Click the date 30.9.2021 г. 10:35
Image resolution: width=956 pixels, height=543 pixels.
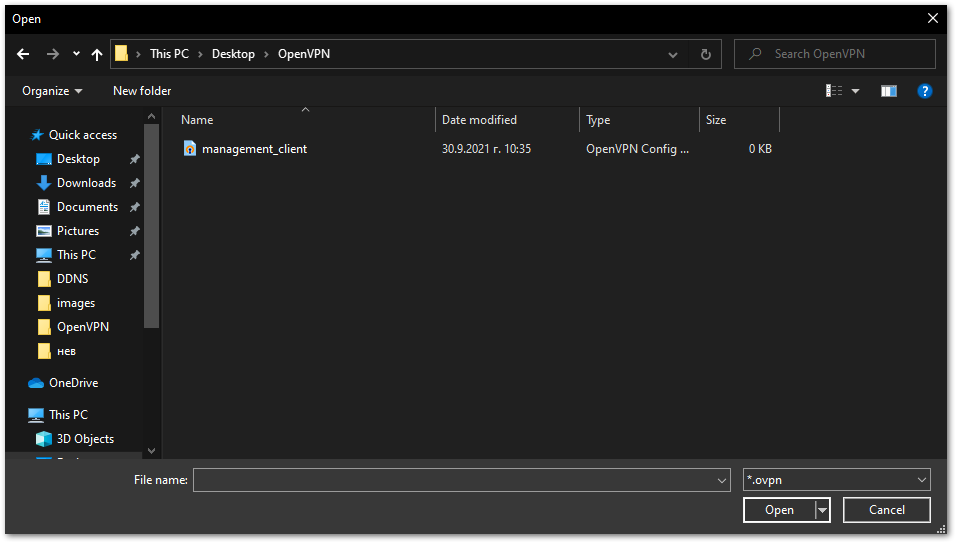click(x=486, y=149)
